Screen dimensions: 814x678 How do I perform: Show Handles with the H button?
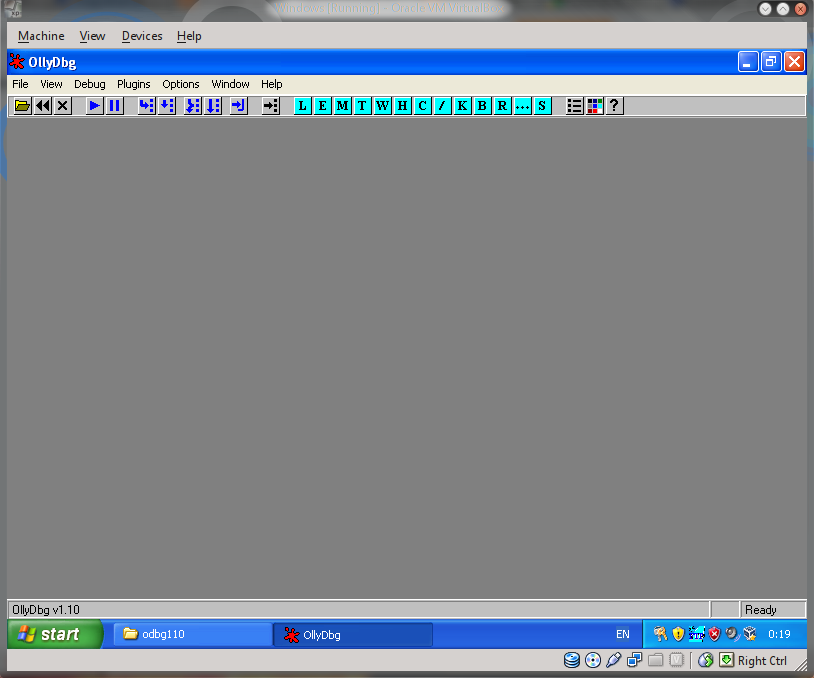402,106
